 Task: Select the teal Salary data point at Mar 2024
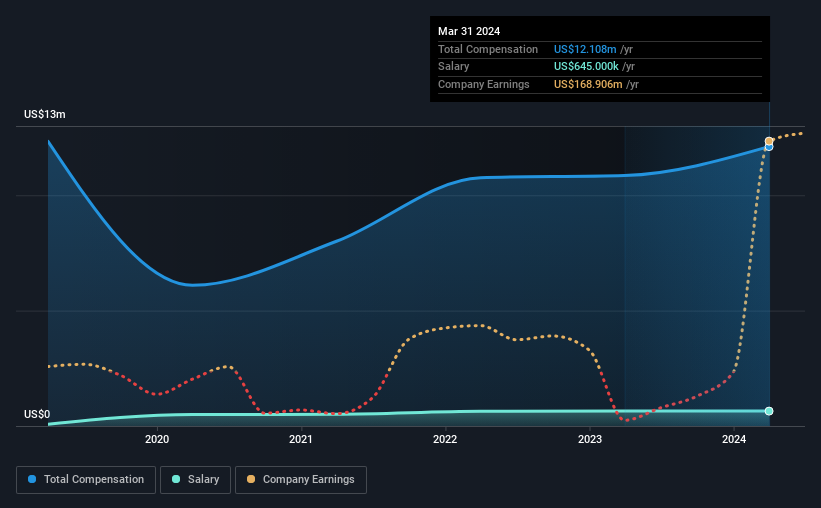pyautogui.click(x=769, y=411)
